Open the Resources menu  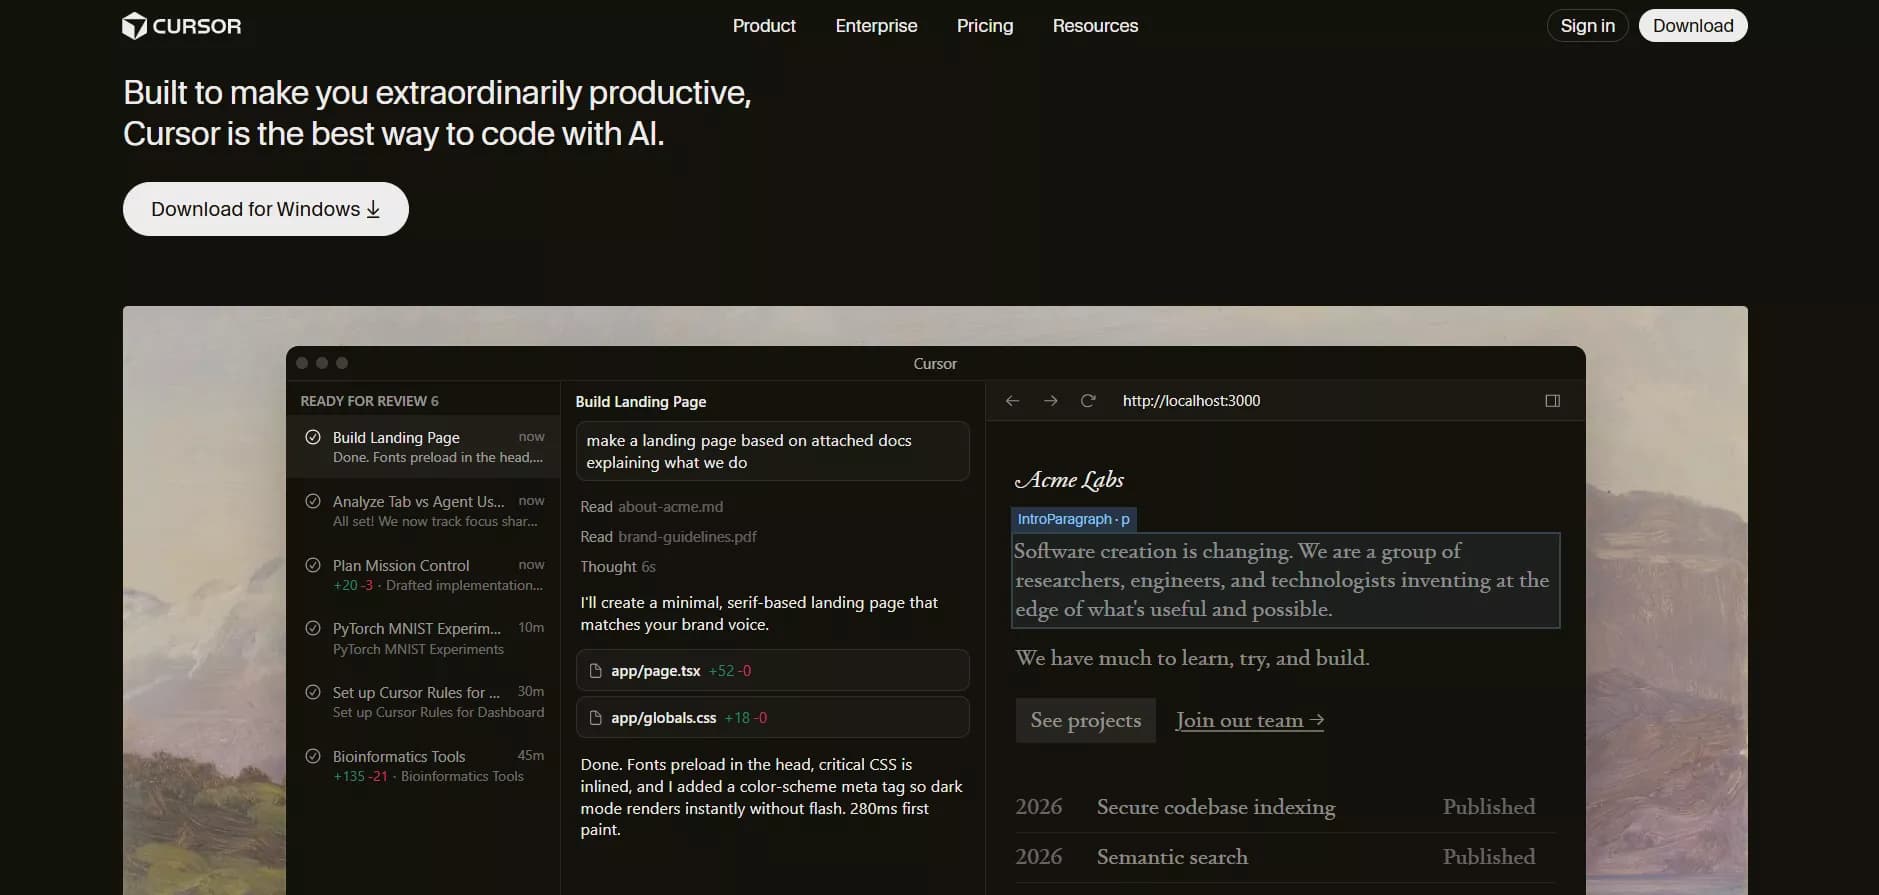(1095, 26)
